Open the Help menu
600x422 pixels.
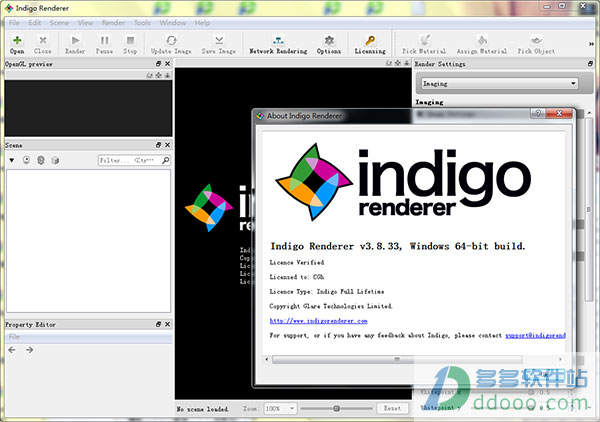click(x=202, y=23)
